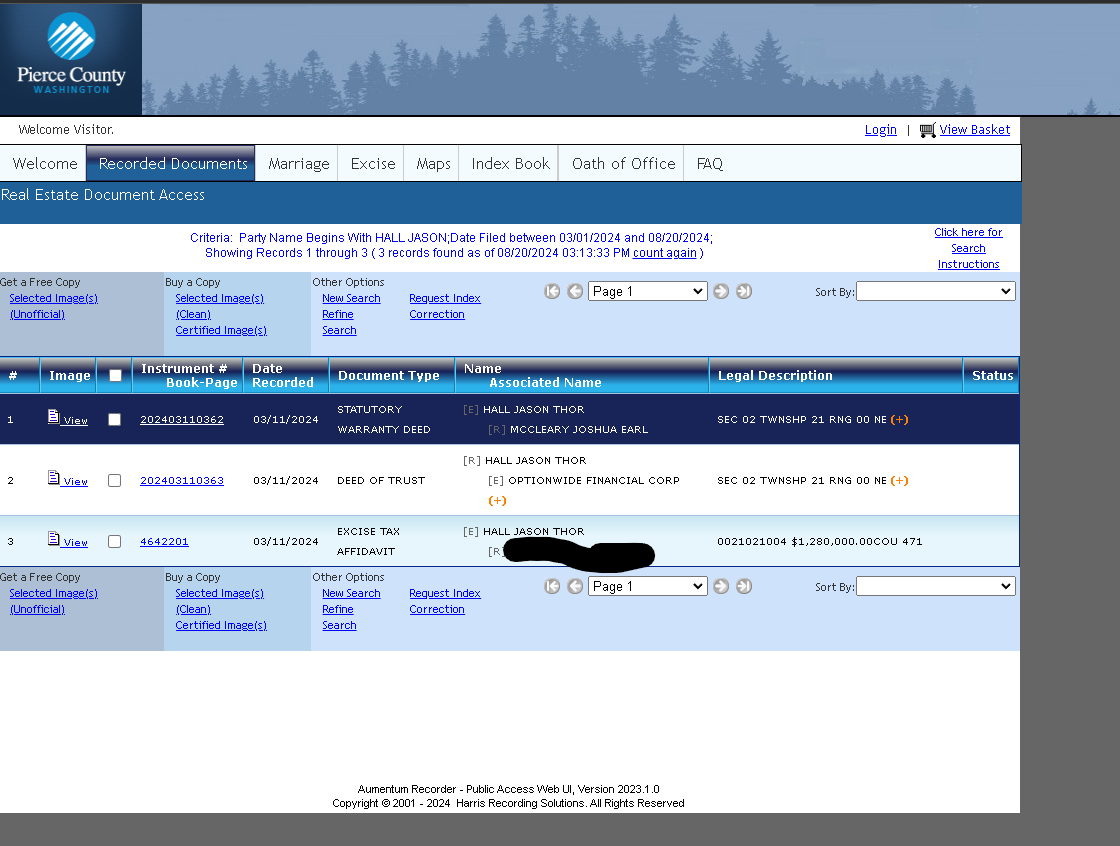Go to last page using bottom pager
This screenshot has height=846, width=1120.
coord(744,587)
